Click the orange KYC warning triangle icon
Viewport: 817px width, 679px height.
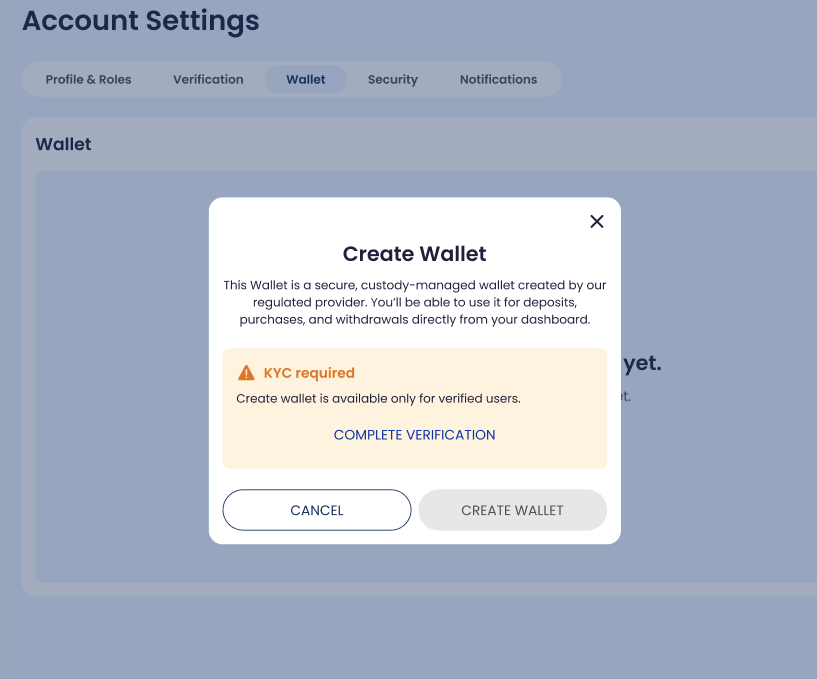(x=246, y=373)
